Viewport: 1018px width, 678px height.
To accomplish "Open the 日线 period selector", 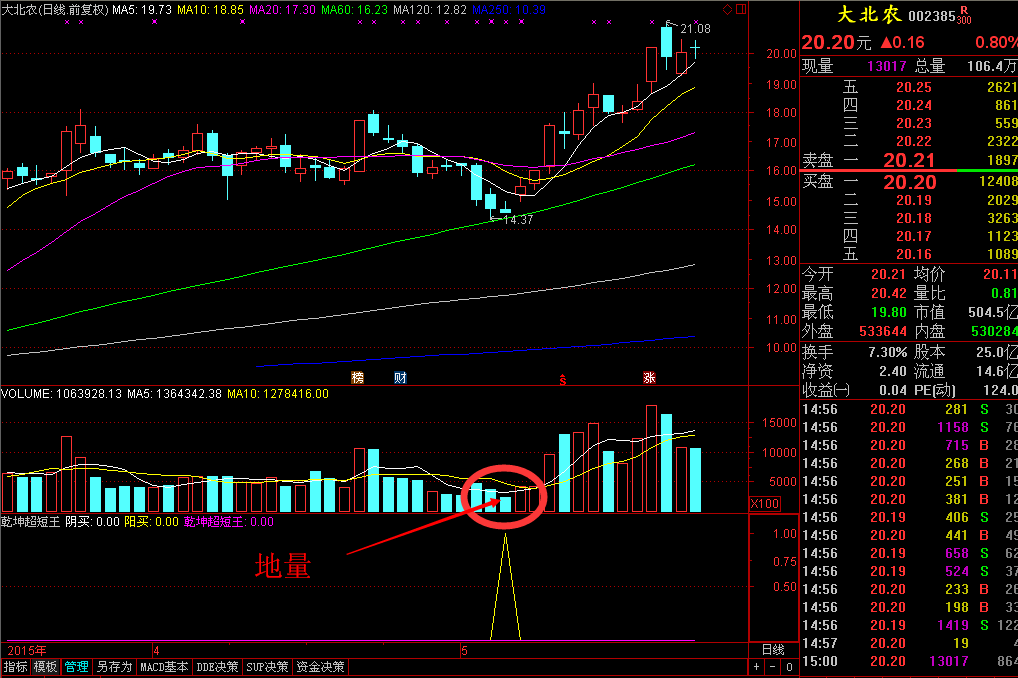I will point(773,650).
